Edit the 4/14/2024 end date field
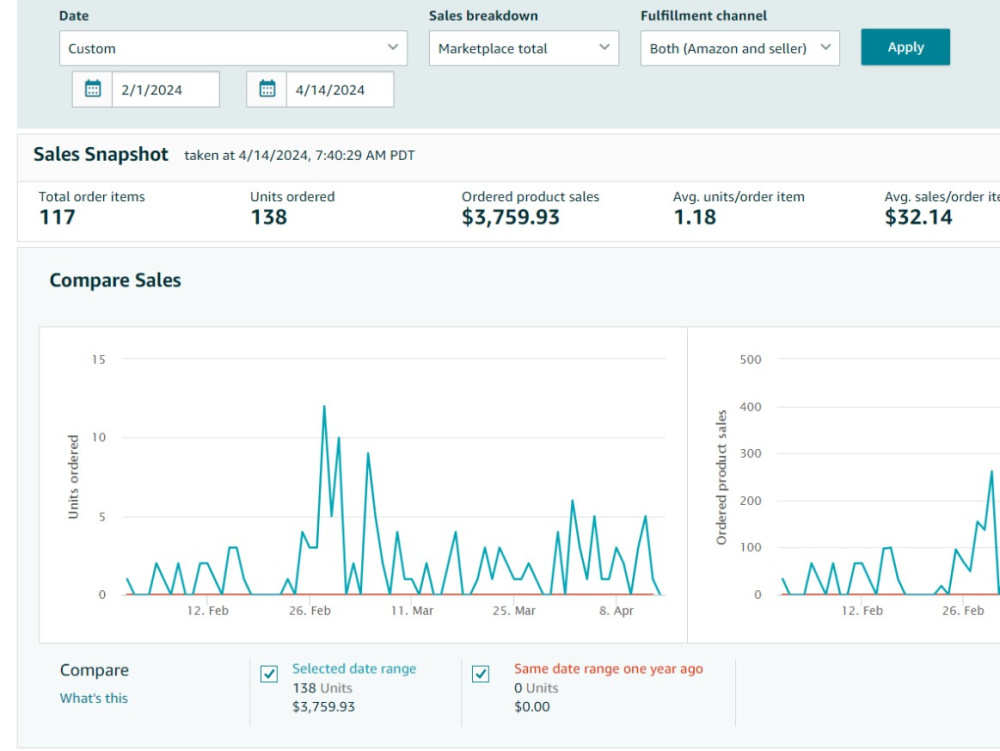 pos(339,89)
